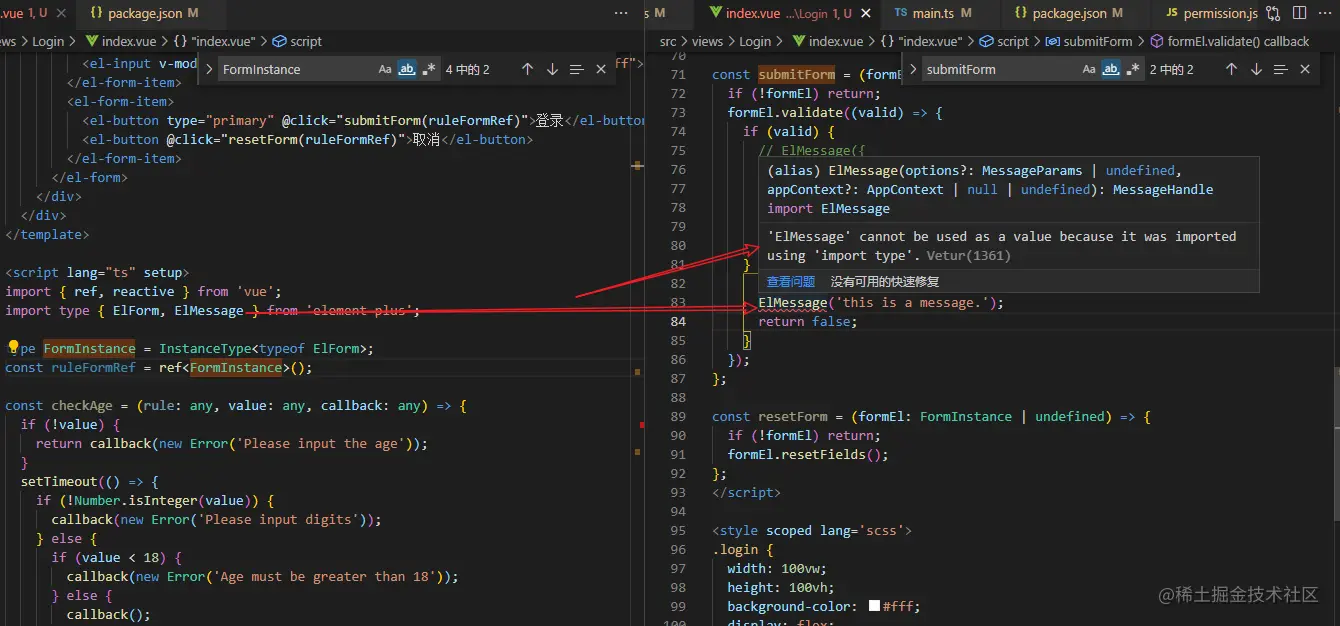
Task: Click 'background-color' CSS property line
Action: pos(823,607)
